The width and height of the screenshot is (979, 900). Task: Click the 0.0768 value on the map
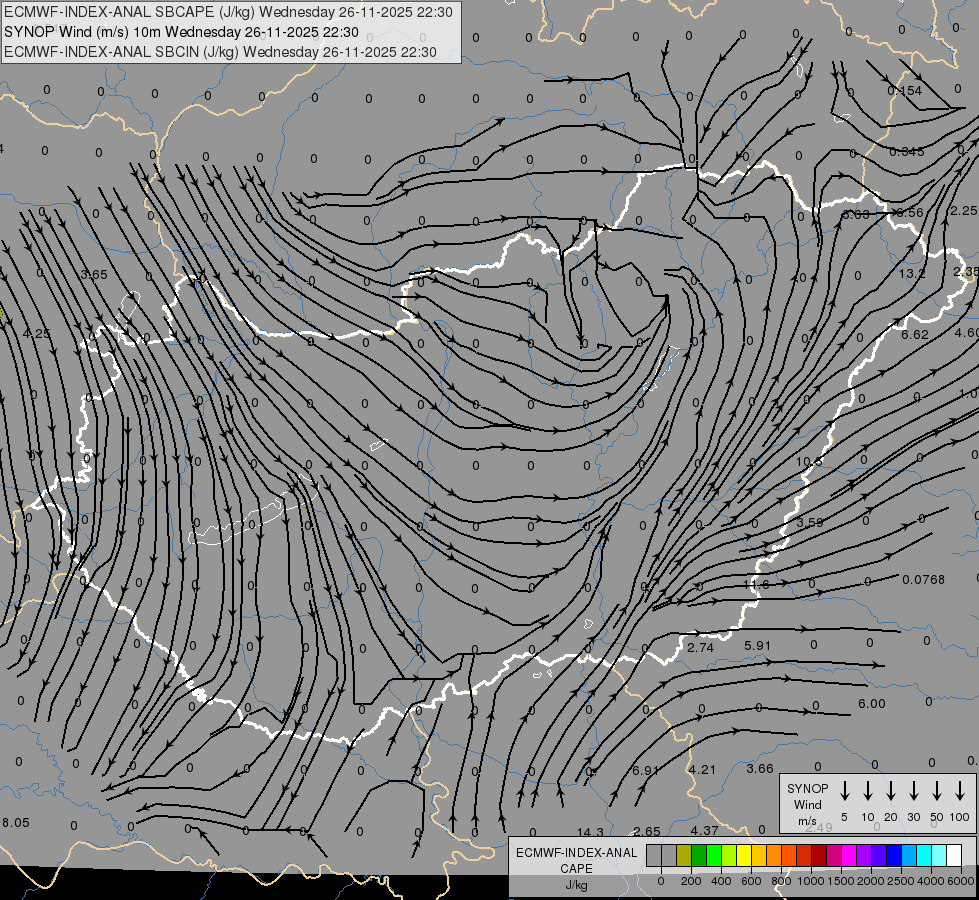923,580
